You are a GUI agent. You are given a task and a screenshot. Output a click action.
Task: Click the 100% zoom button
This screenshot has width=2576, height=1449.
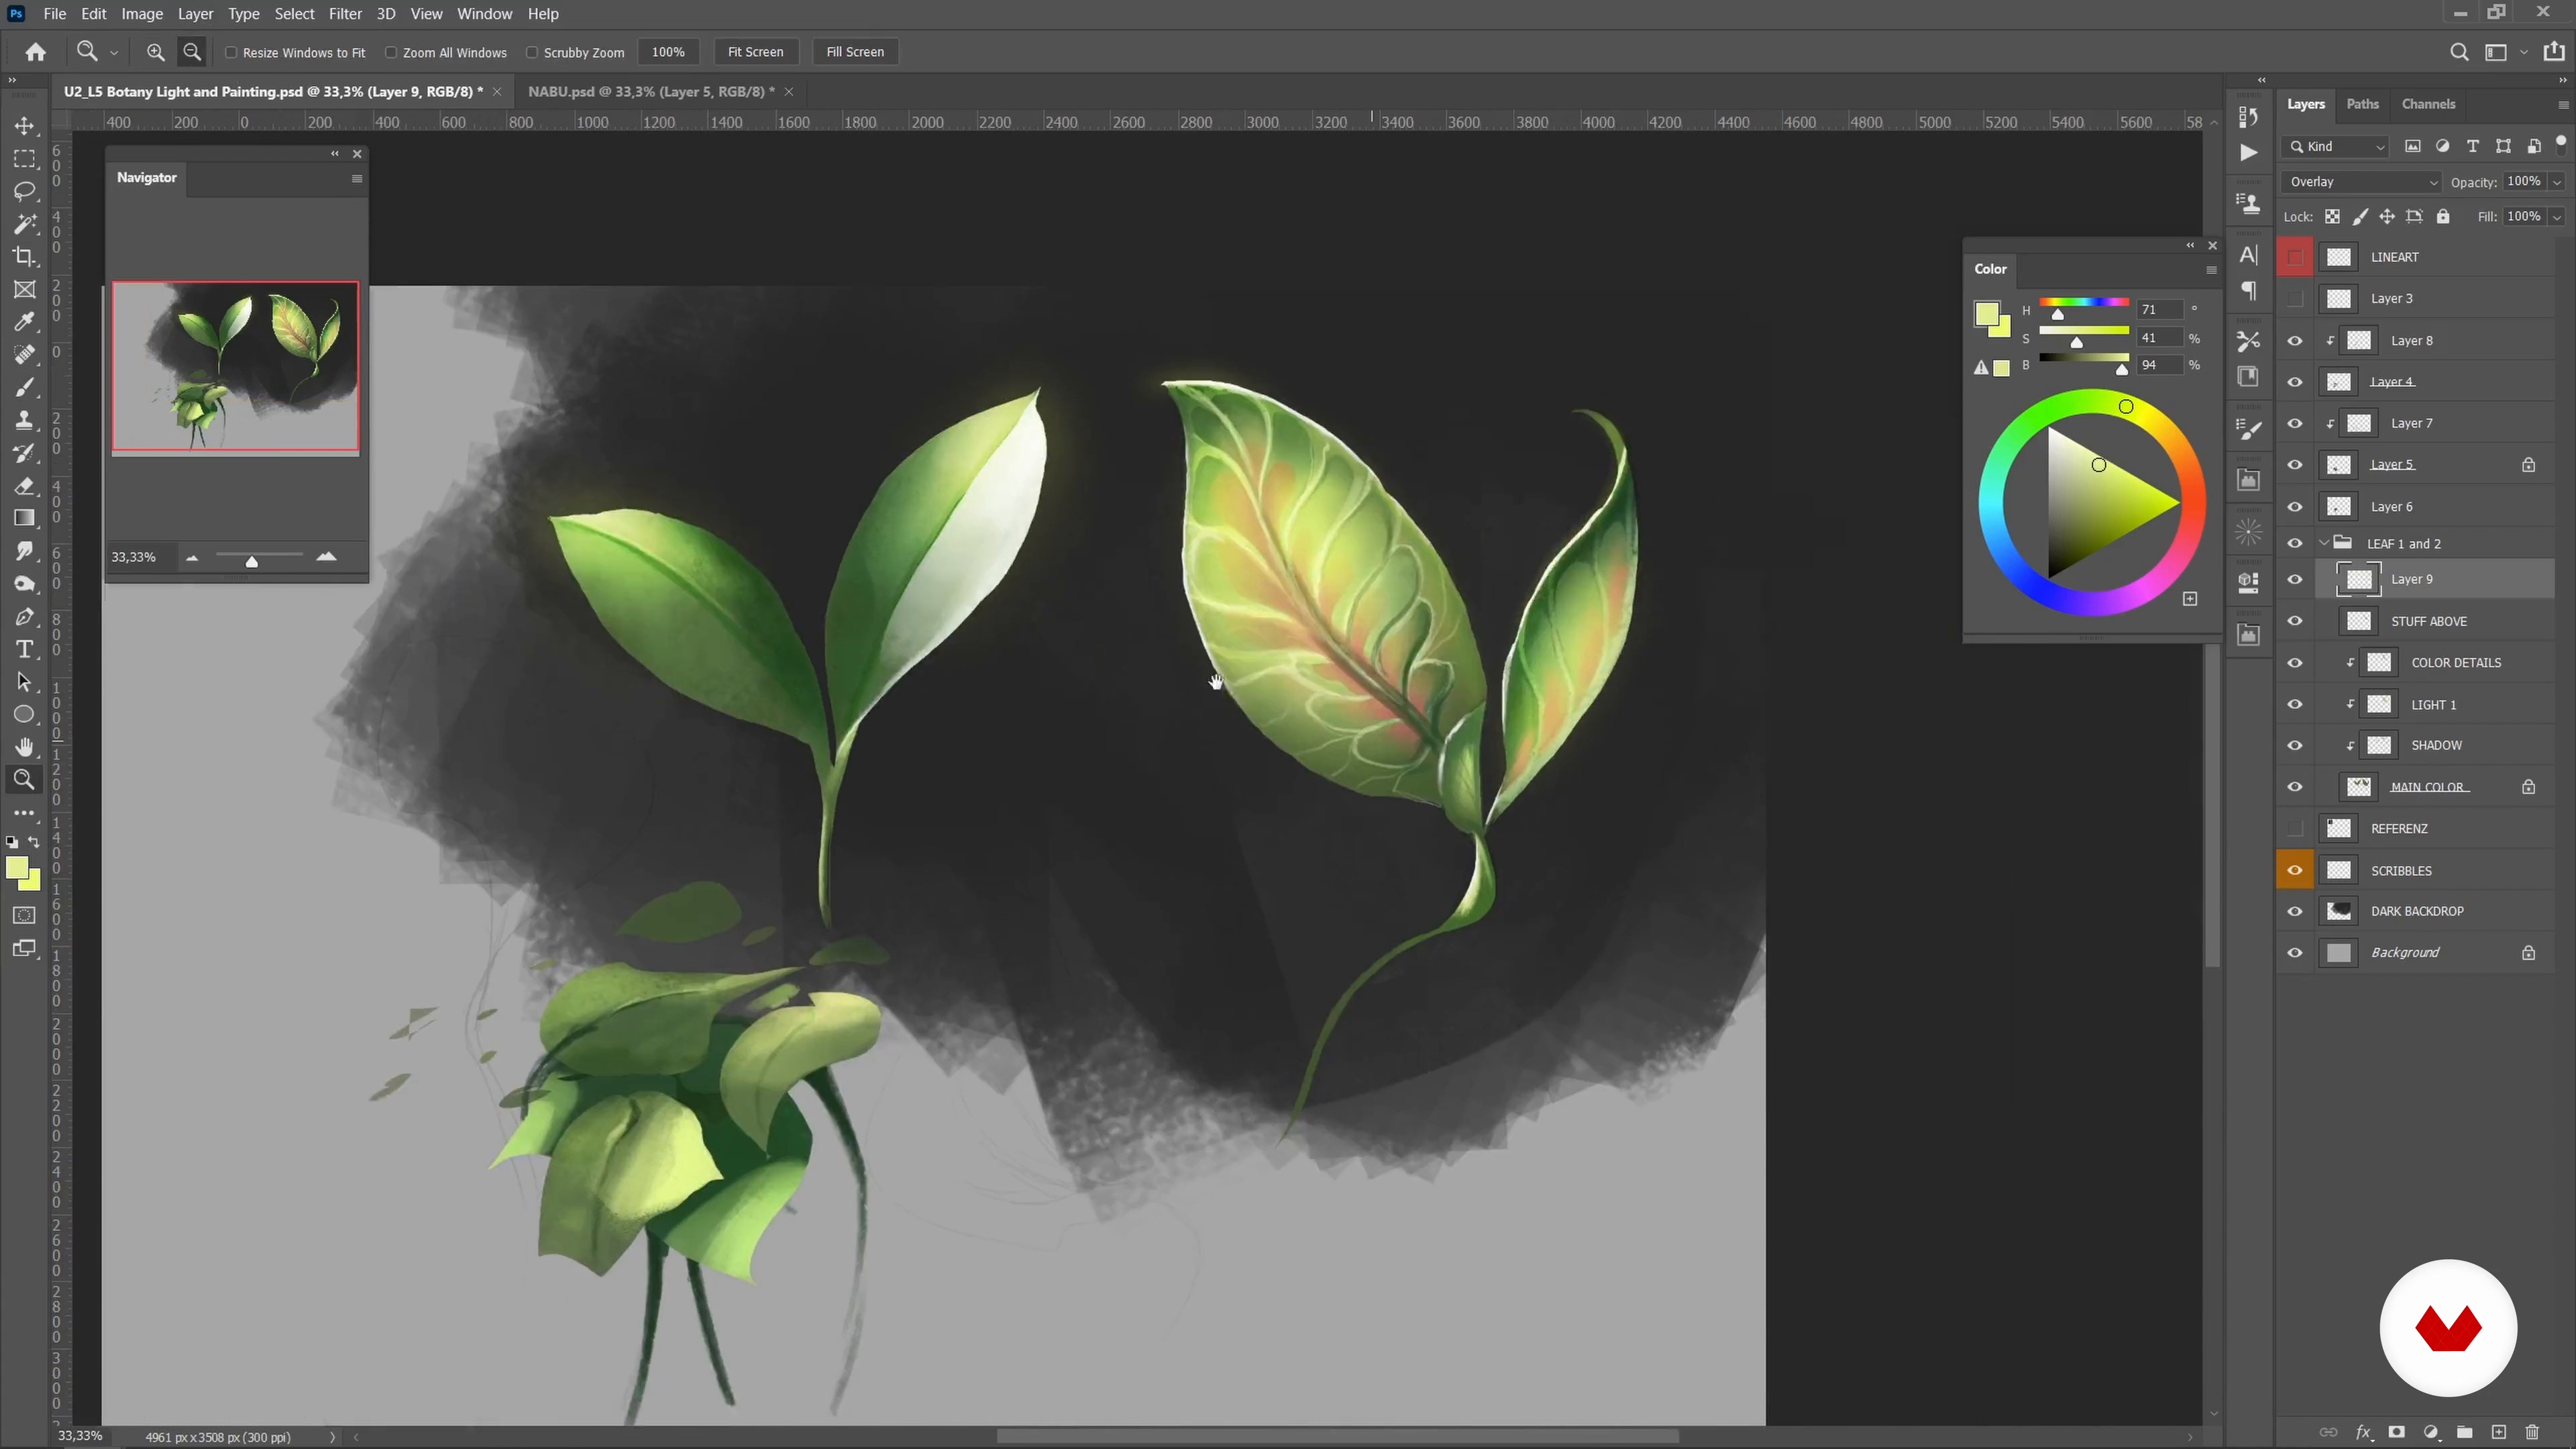tap(668, 52)
